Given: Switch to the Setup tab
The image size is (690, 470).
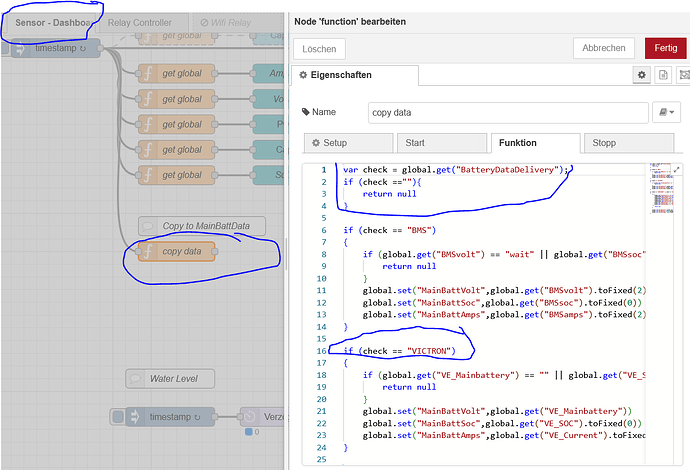Looking at the screenshot, I should point(347,143).
